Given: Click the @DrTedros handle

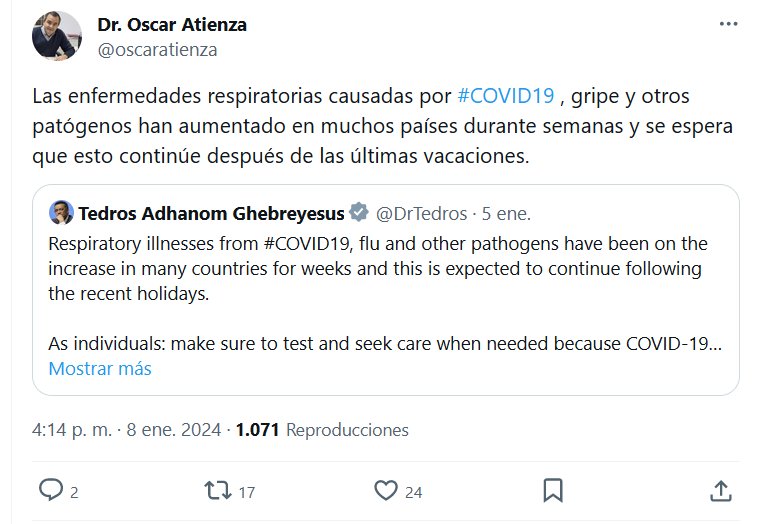Looking at the screenshot, I should (x=419, y=213).
